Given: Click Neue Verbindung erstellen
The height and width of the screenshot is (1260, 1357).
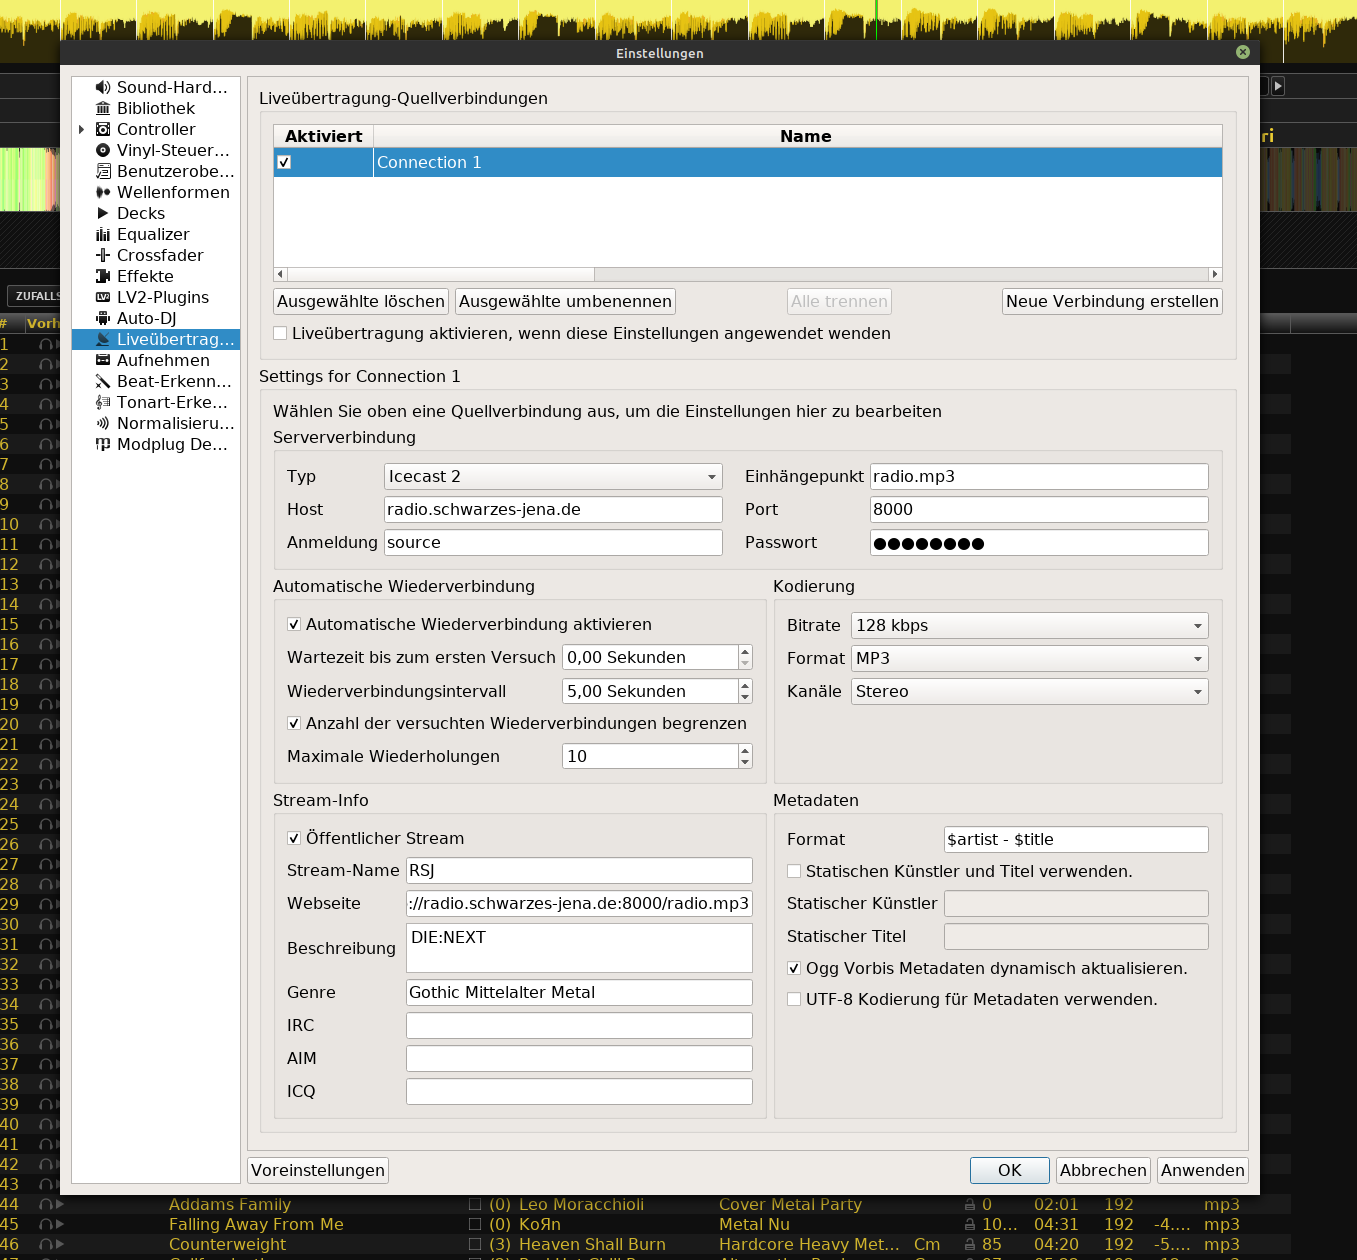Looking at the screenshot, I should [1112, 301].
